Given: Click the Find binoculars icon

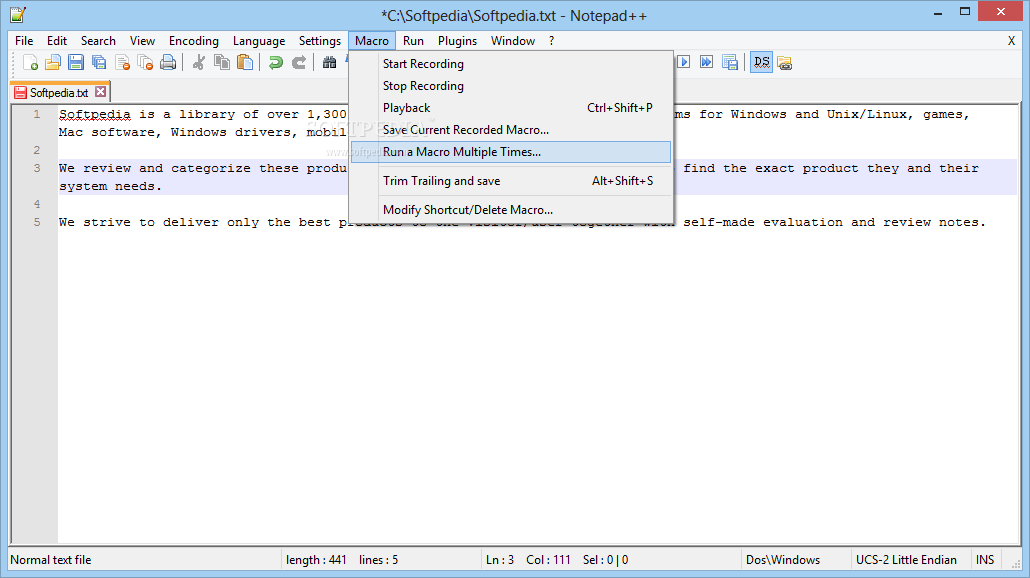Looking at the screenshot, I should 330,63.
